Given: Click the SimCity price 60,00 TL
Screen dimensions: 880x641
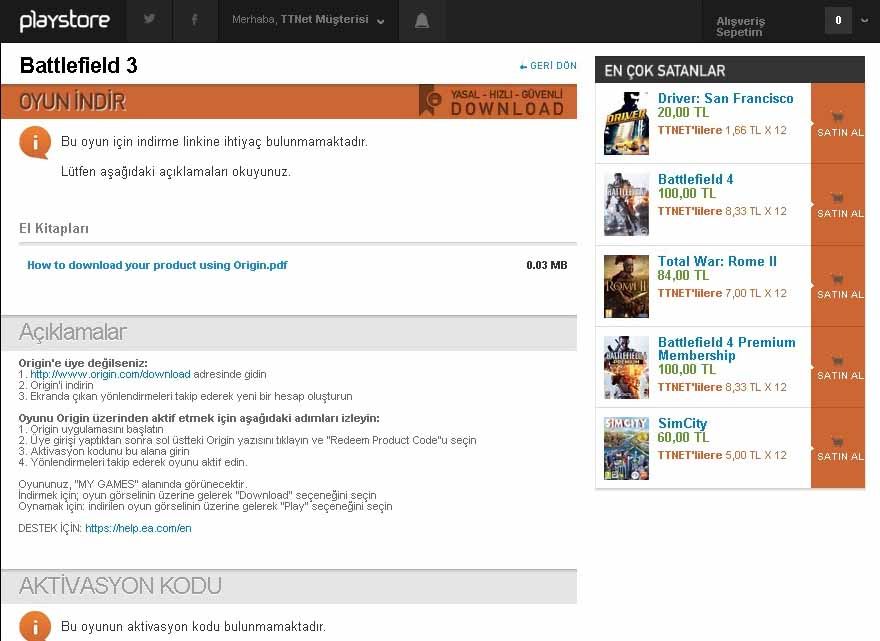Looking at the screenshot, I should tap(683, 437).
